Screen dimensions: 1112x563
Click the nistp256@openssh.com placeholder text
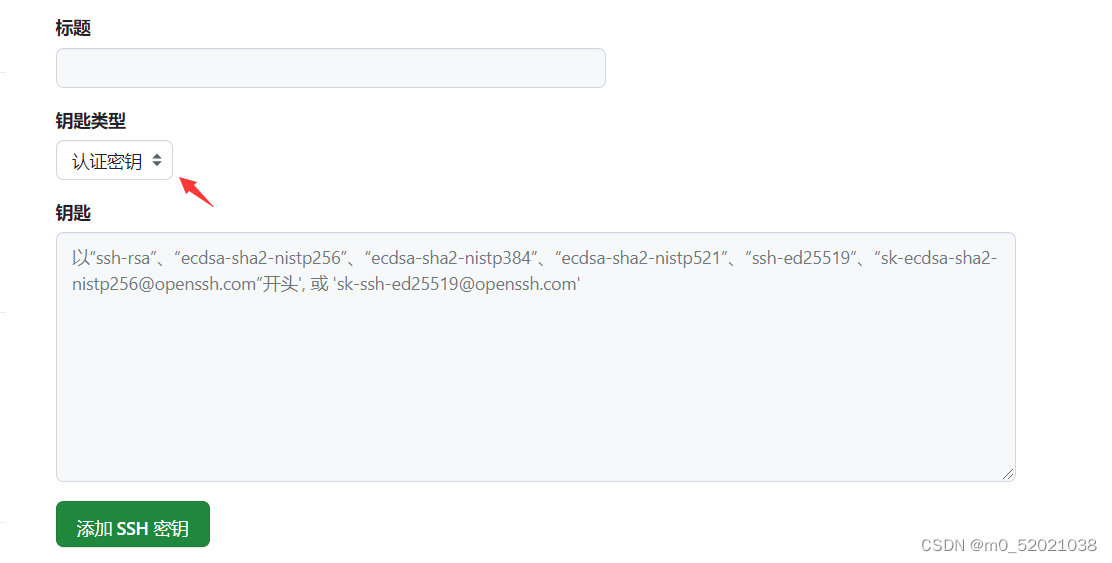[164, 284]
